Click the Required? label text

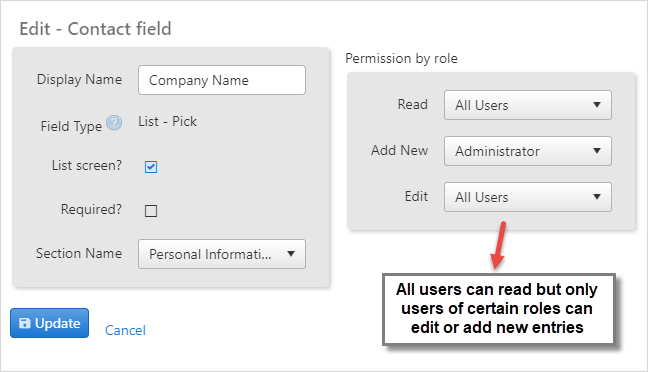[91, 210]
